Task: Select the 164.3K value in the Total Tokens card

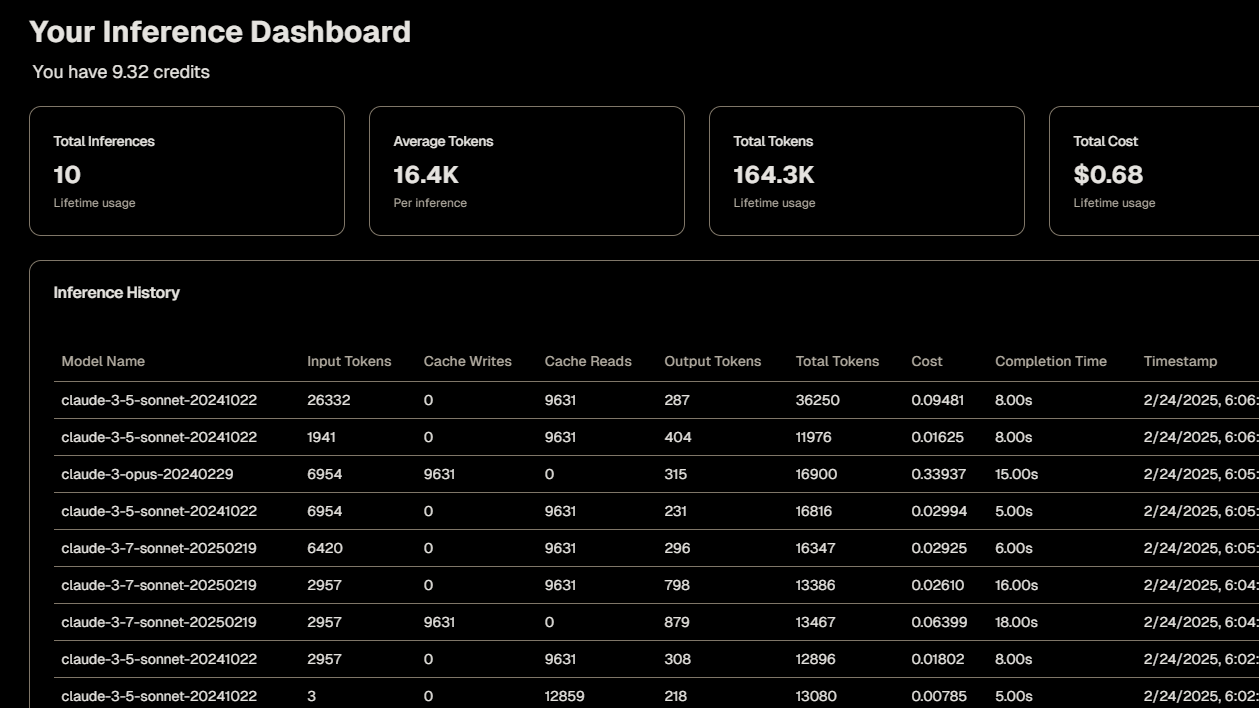Action: pyautogui.click(x=774, y=175)
